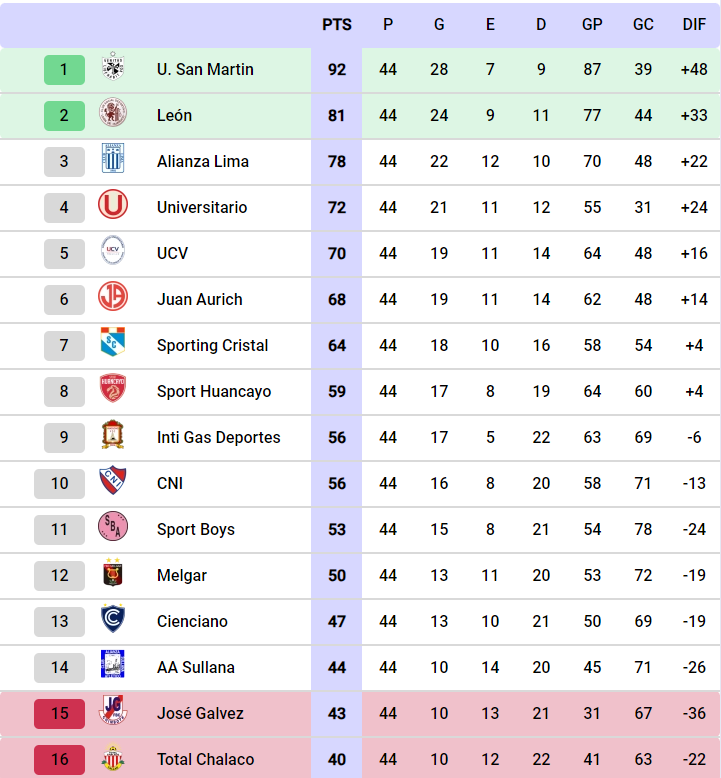
Task: Open the Sport Huancayo team name
Action: pyautogui.click(x=214, y=391)
